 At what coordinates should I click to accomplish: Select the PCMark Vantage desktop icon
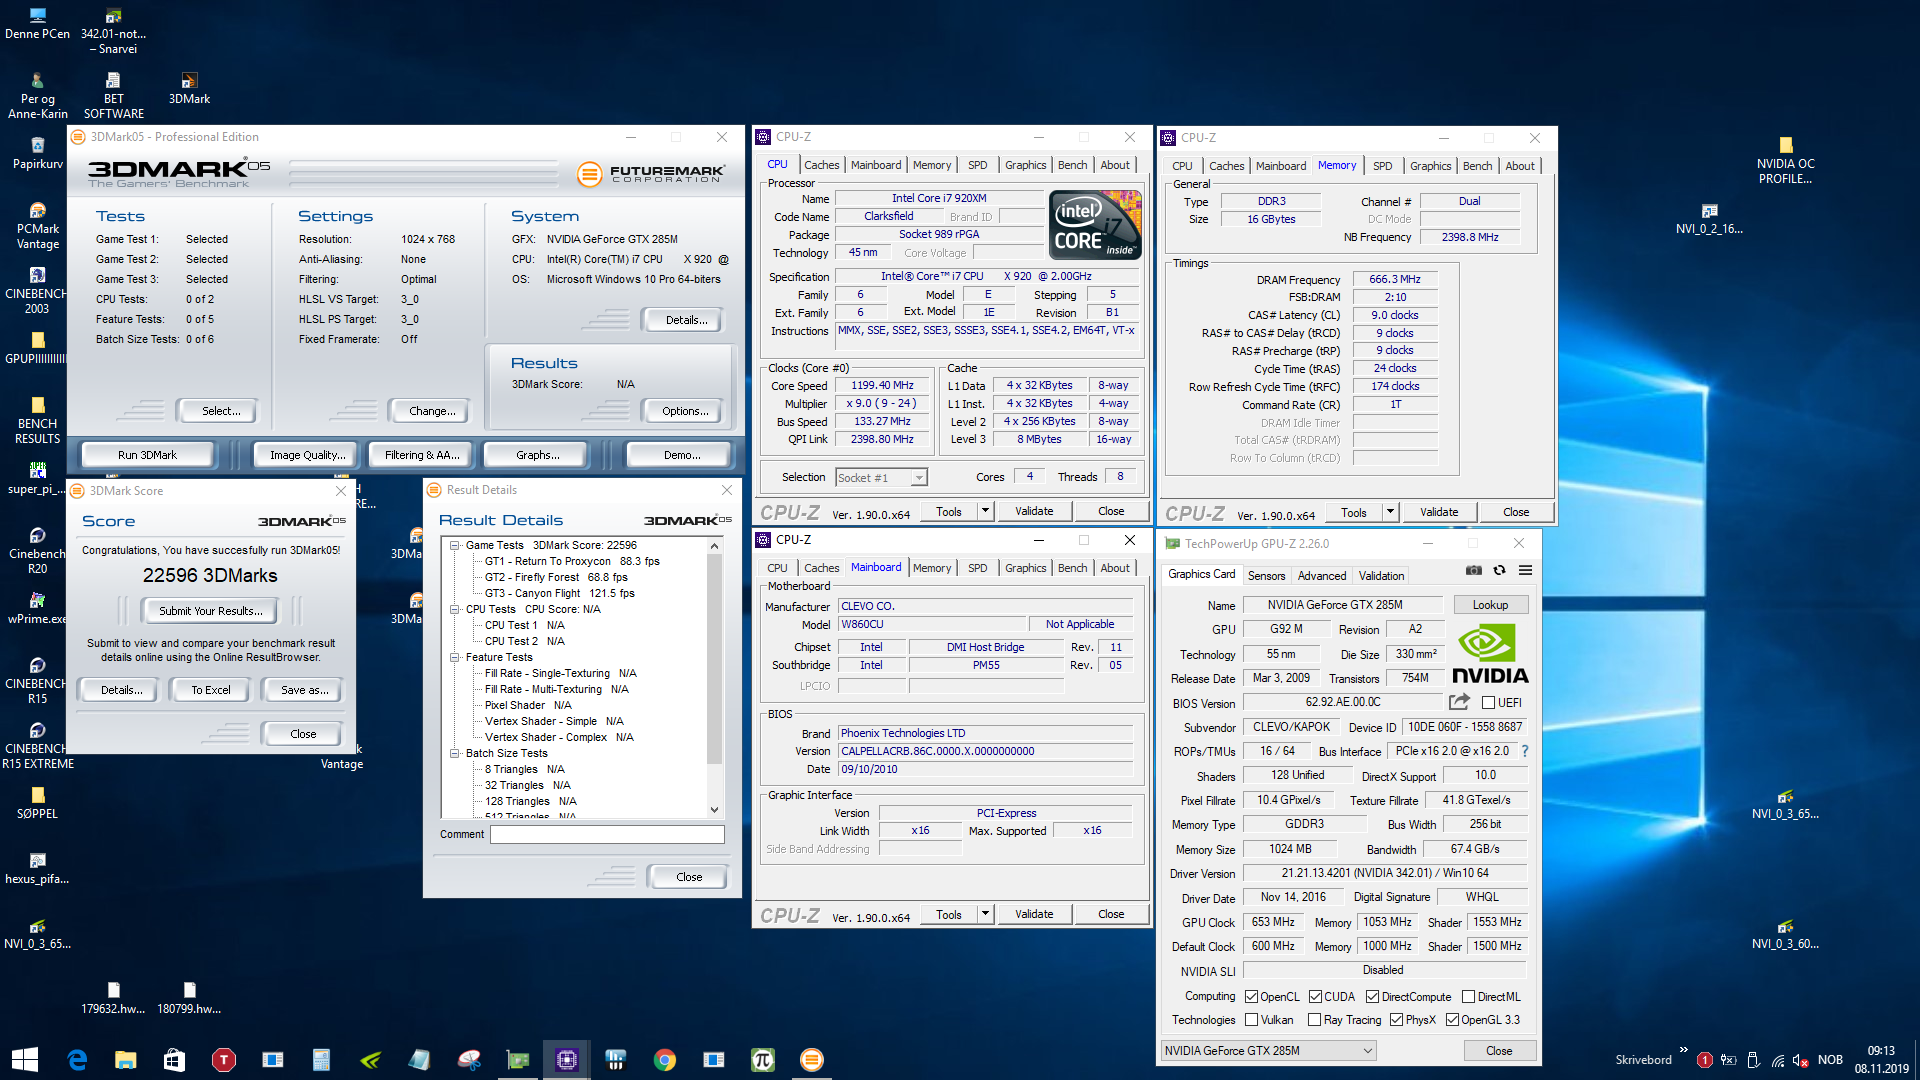tap(37, 226)
